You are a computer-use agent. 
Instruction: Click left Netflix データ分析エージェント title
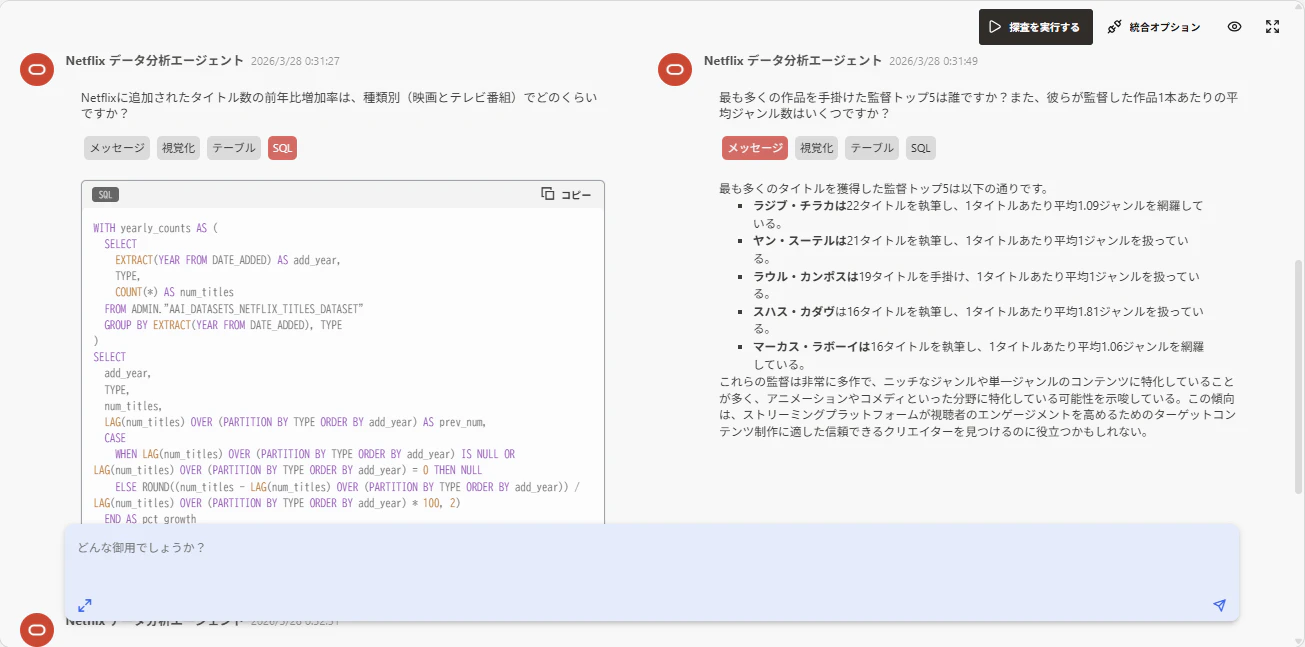[154, 60]
